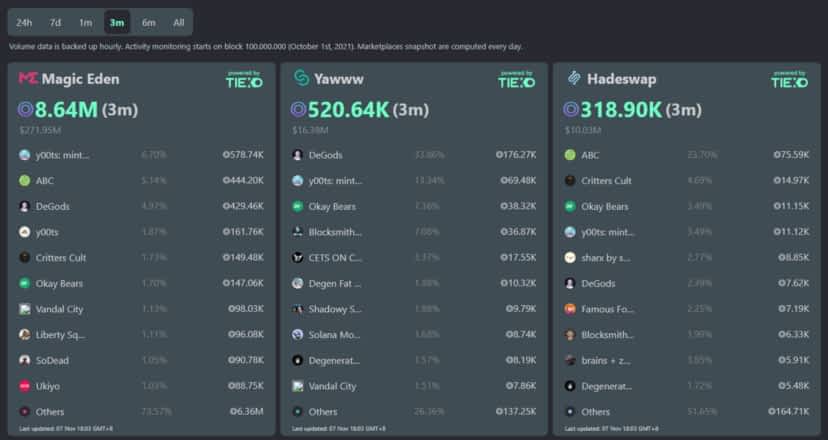
Task: Click Okay Bears name in Hadeswap list
Action: click(605, 207)
